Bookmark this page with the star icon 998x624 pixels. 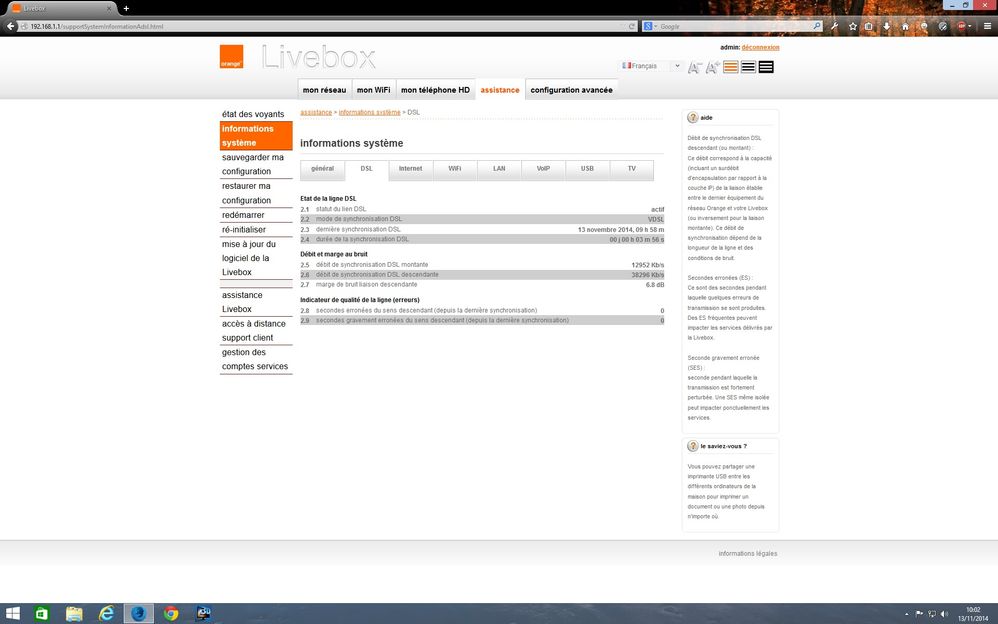[853, 26]
